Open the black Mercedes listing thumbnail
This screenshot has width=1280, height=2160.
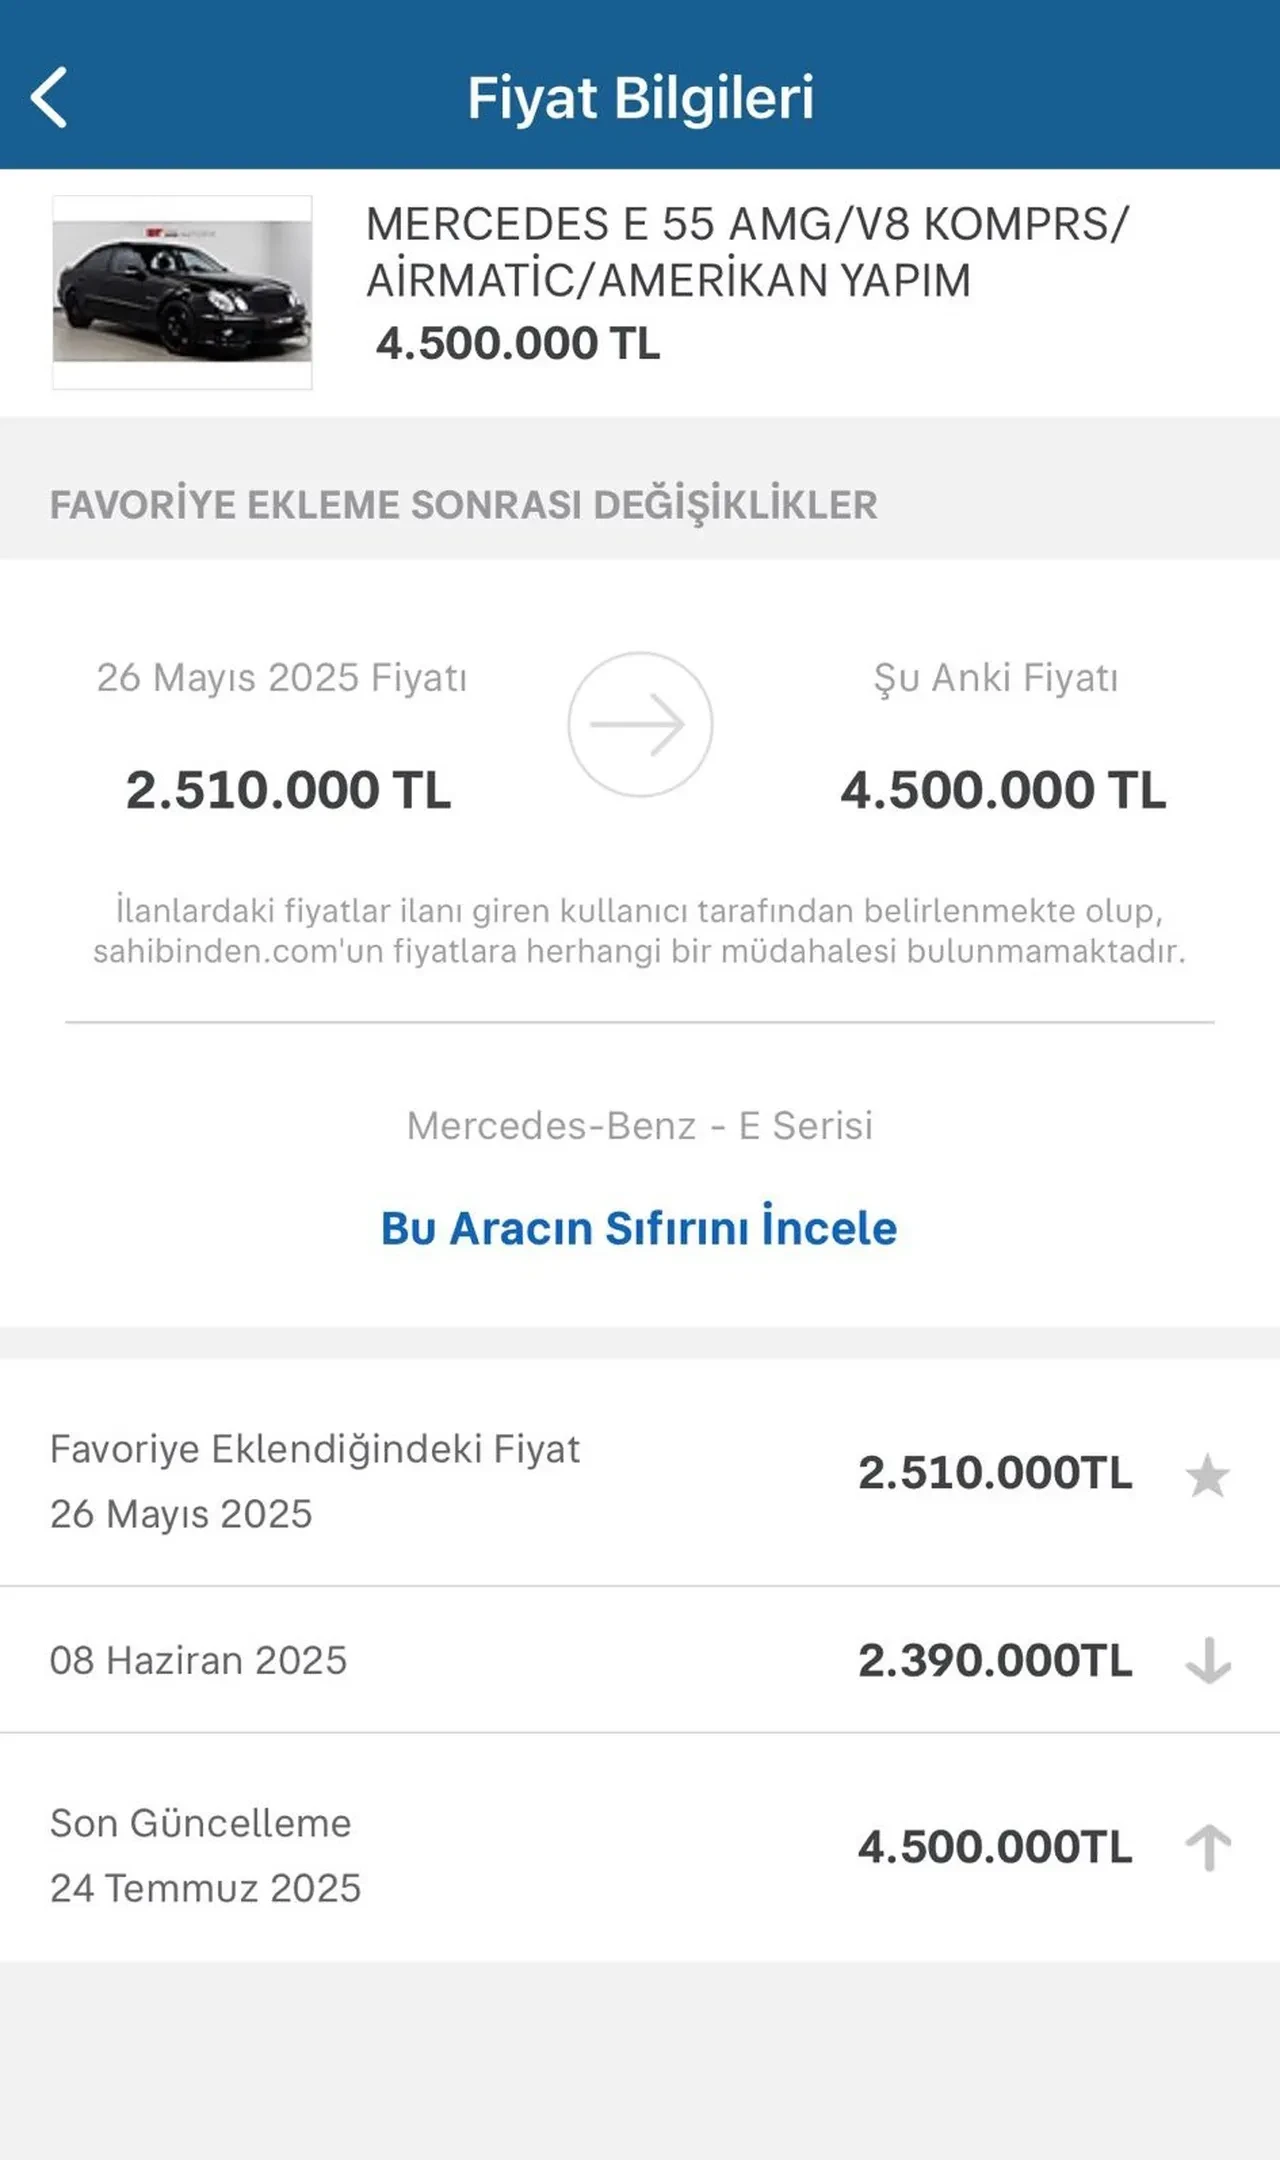182,291
